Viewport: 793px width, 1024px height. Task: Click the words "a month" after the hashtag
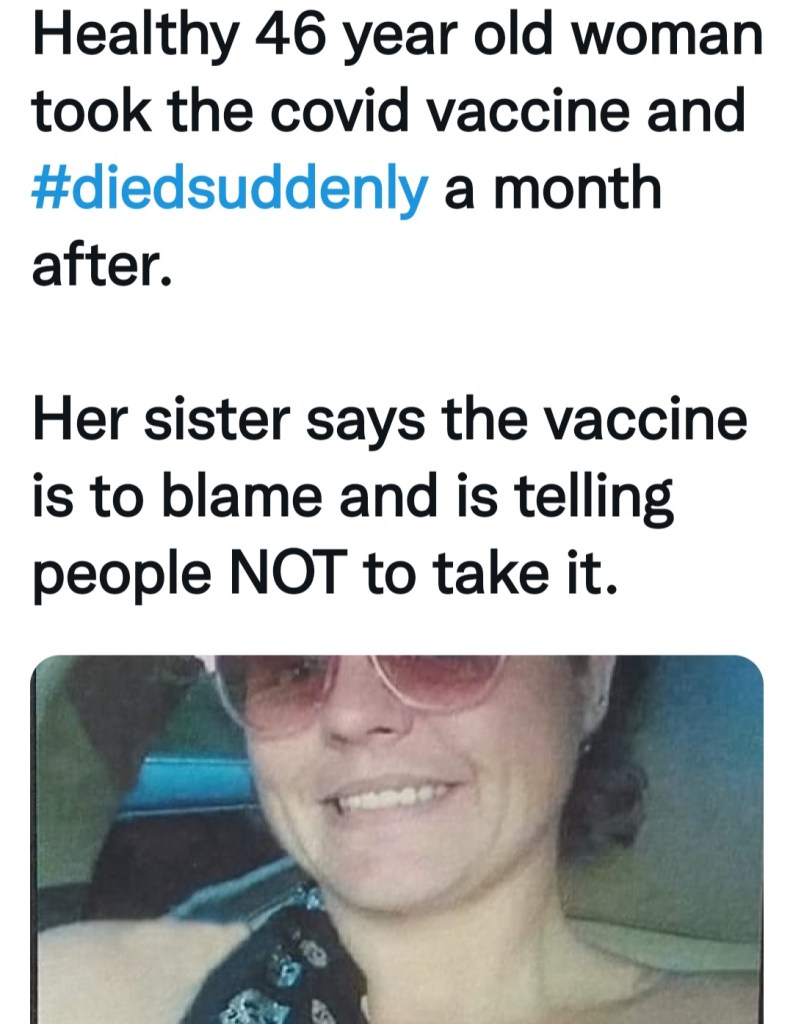[x=552, y=188]
